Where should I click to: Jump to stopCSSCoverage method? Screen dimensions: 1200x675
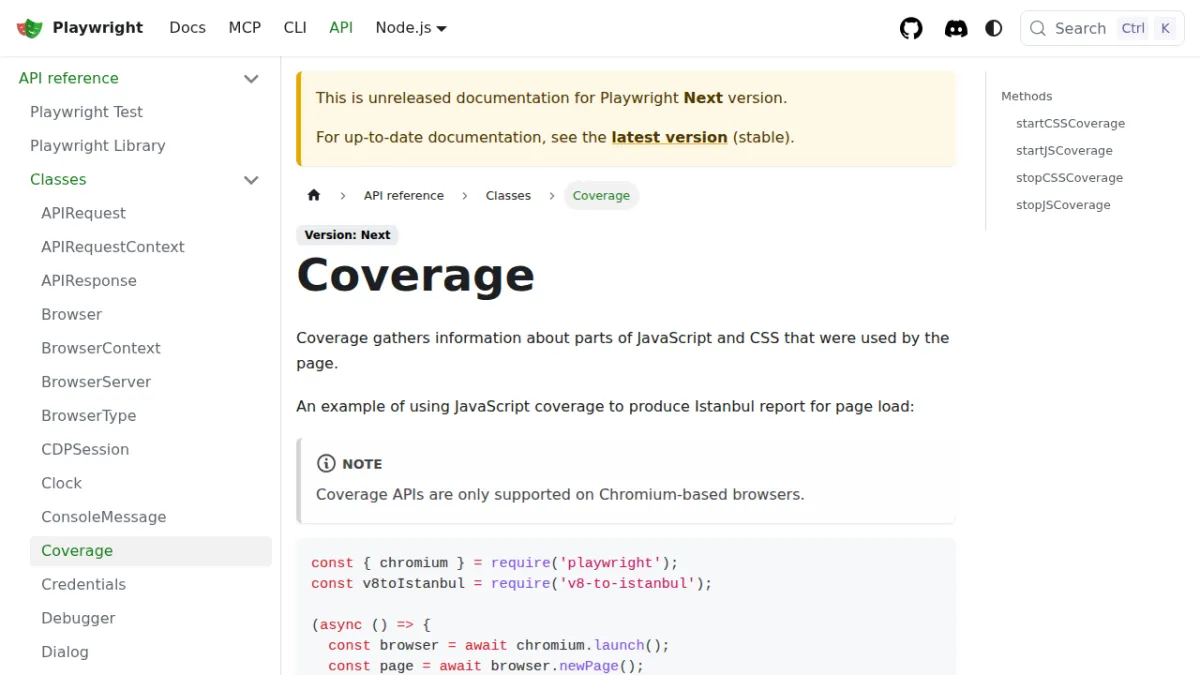1069,178
